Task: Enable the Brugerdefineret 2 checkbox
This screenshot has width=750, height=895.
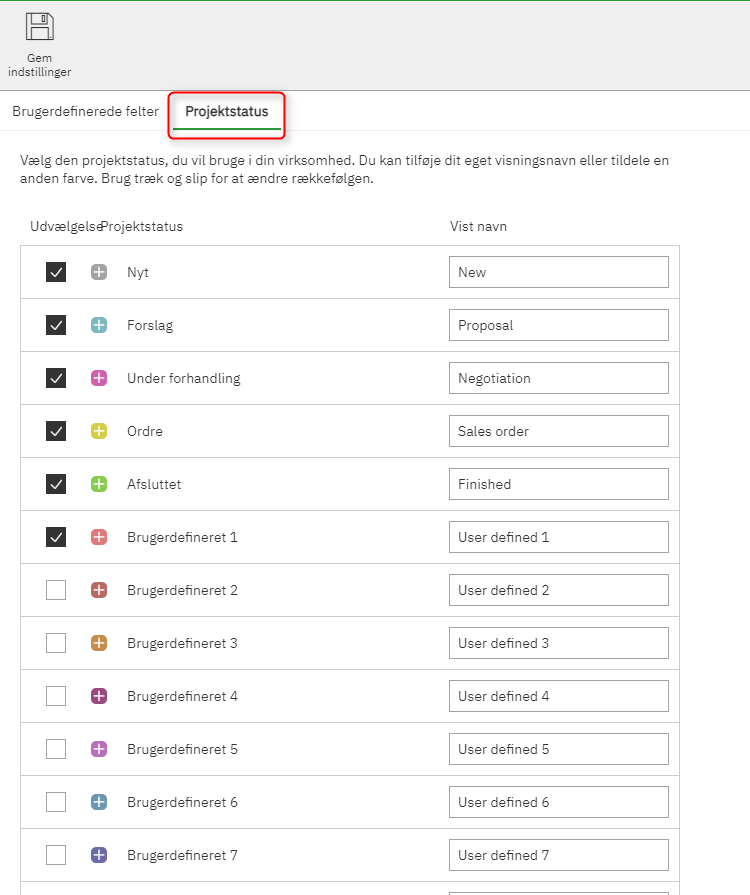Action: 56,590
